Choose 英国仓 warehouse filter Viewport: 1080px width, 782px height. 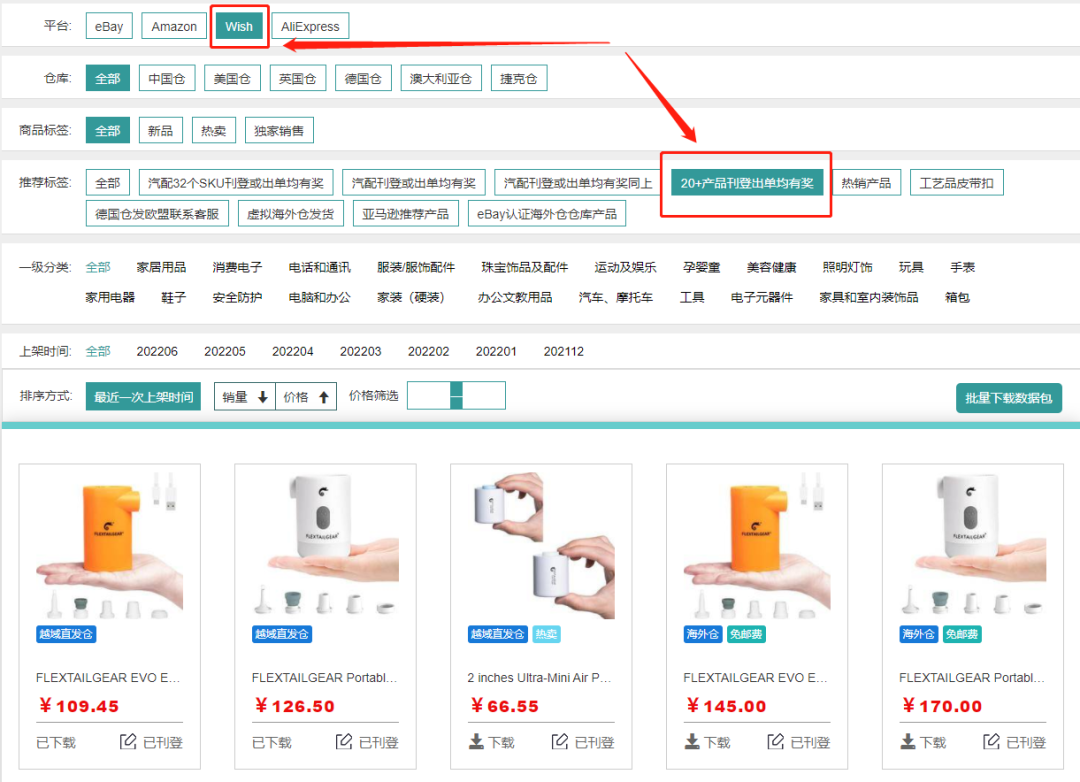tap(298, 79)
